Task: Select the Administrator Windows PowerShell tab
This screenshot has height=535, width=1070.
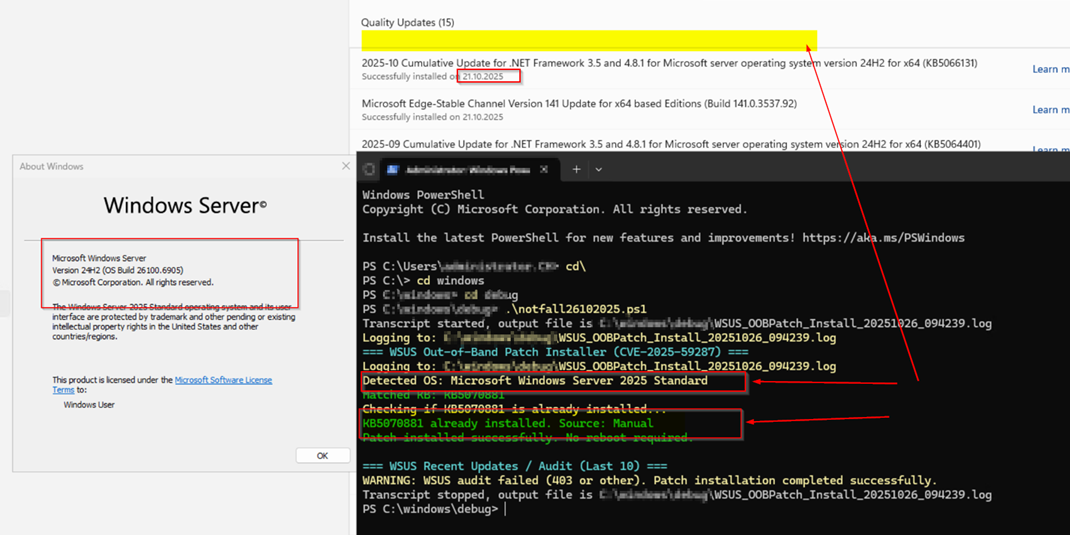Action: 467,170
